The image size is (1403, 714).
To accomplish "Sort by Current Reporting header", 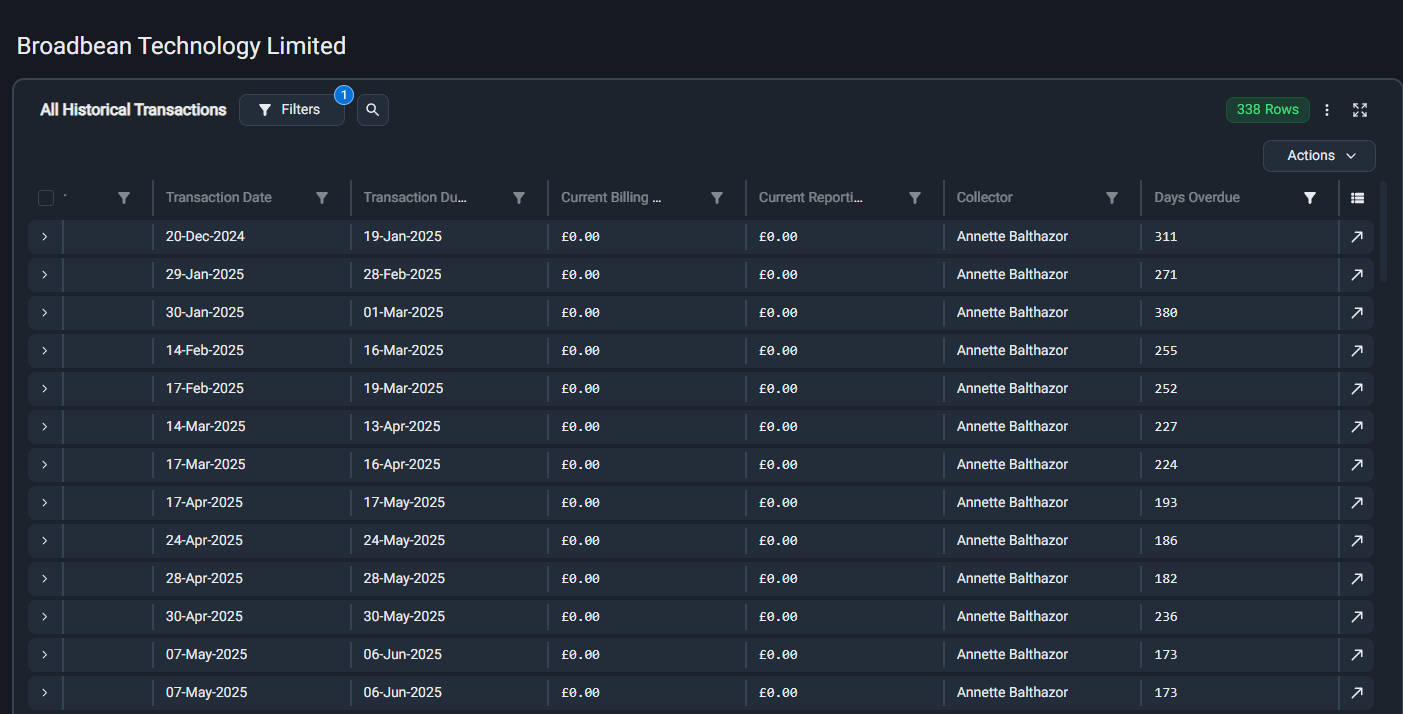I will pyautogui.click(x=810, y=198).
